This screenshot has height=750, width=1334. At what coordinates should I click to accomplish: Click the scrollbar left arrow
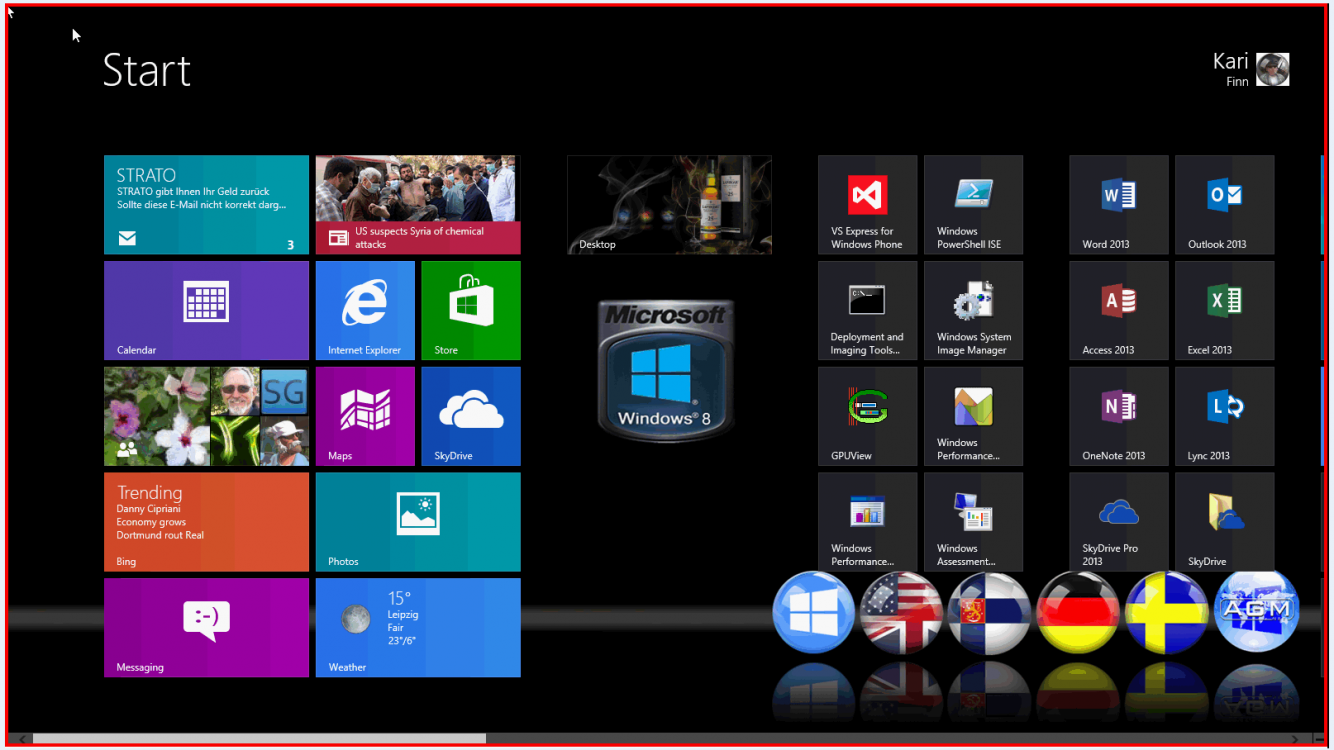coord(23,738)
